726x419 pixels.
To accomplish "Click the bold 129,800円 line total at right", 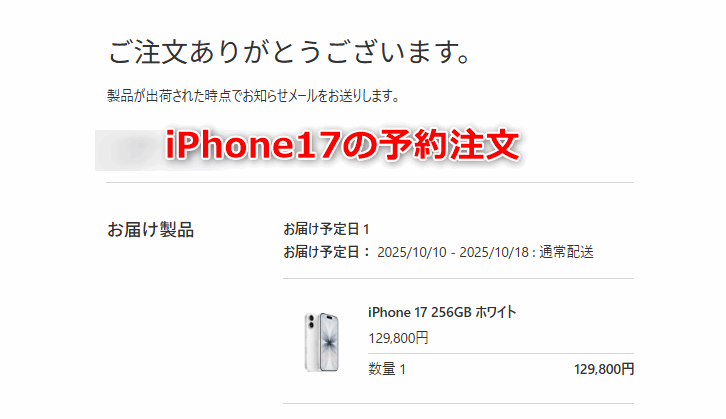I will (x=604, y=369).
